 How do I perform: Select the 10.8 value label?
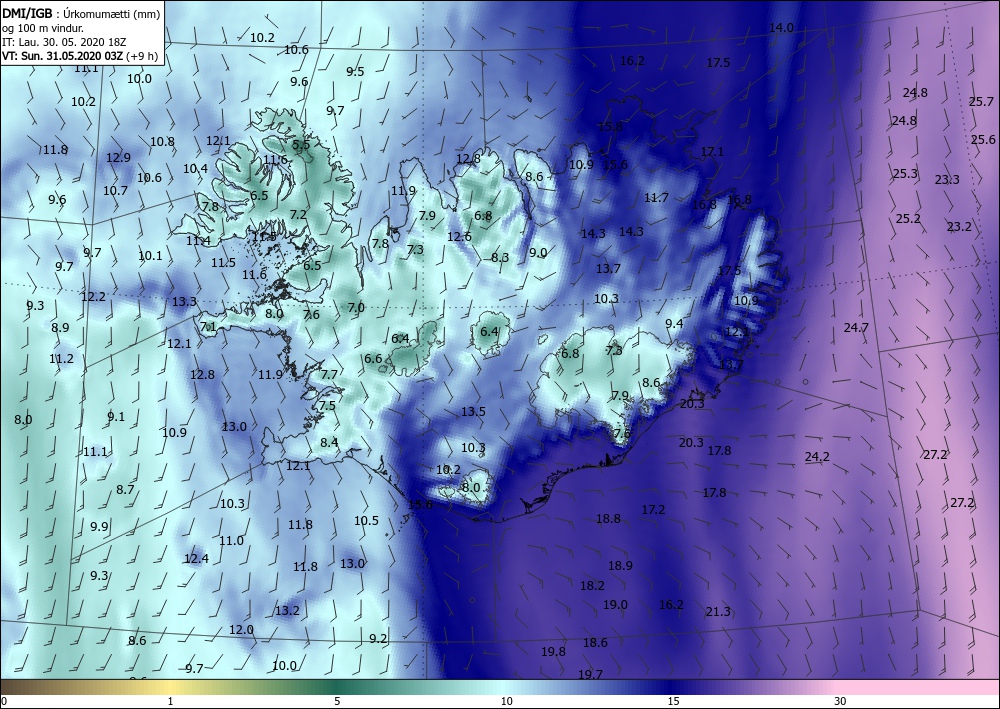162,142
